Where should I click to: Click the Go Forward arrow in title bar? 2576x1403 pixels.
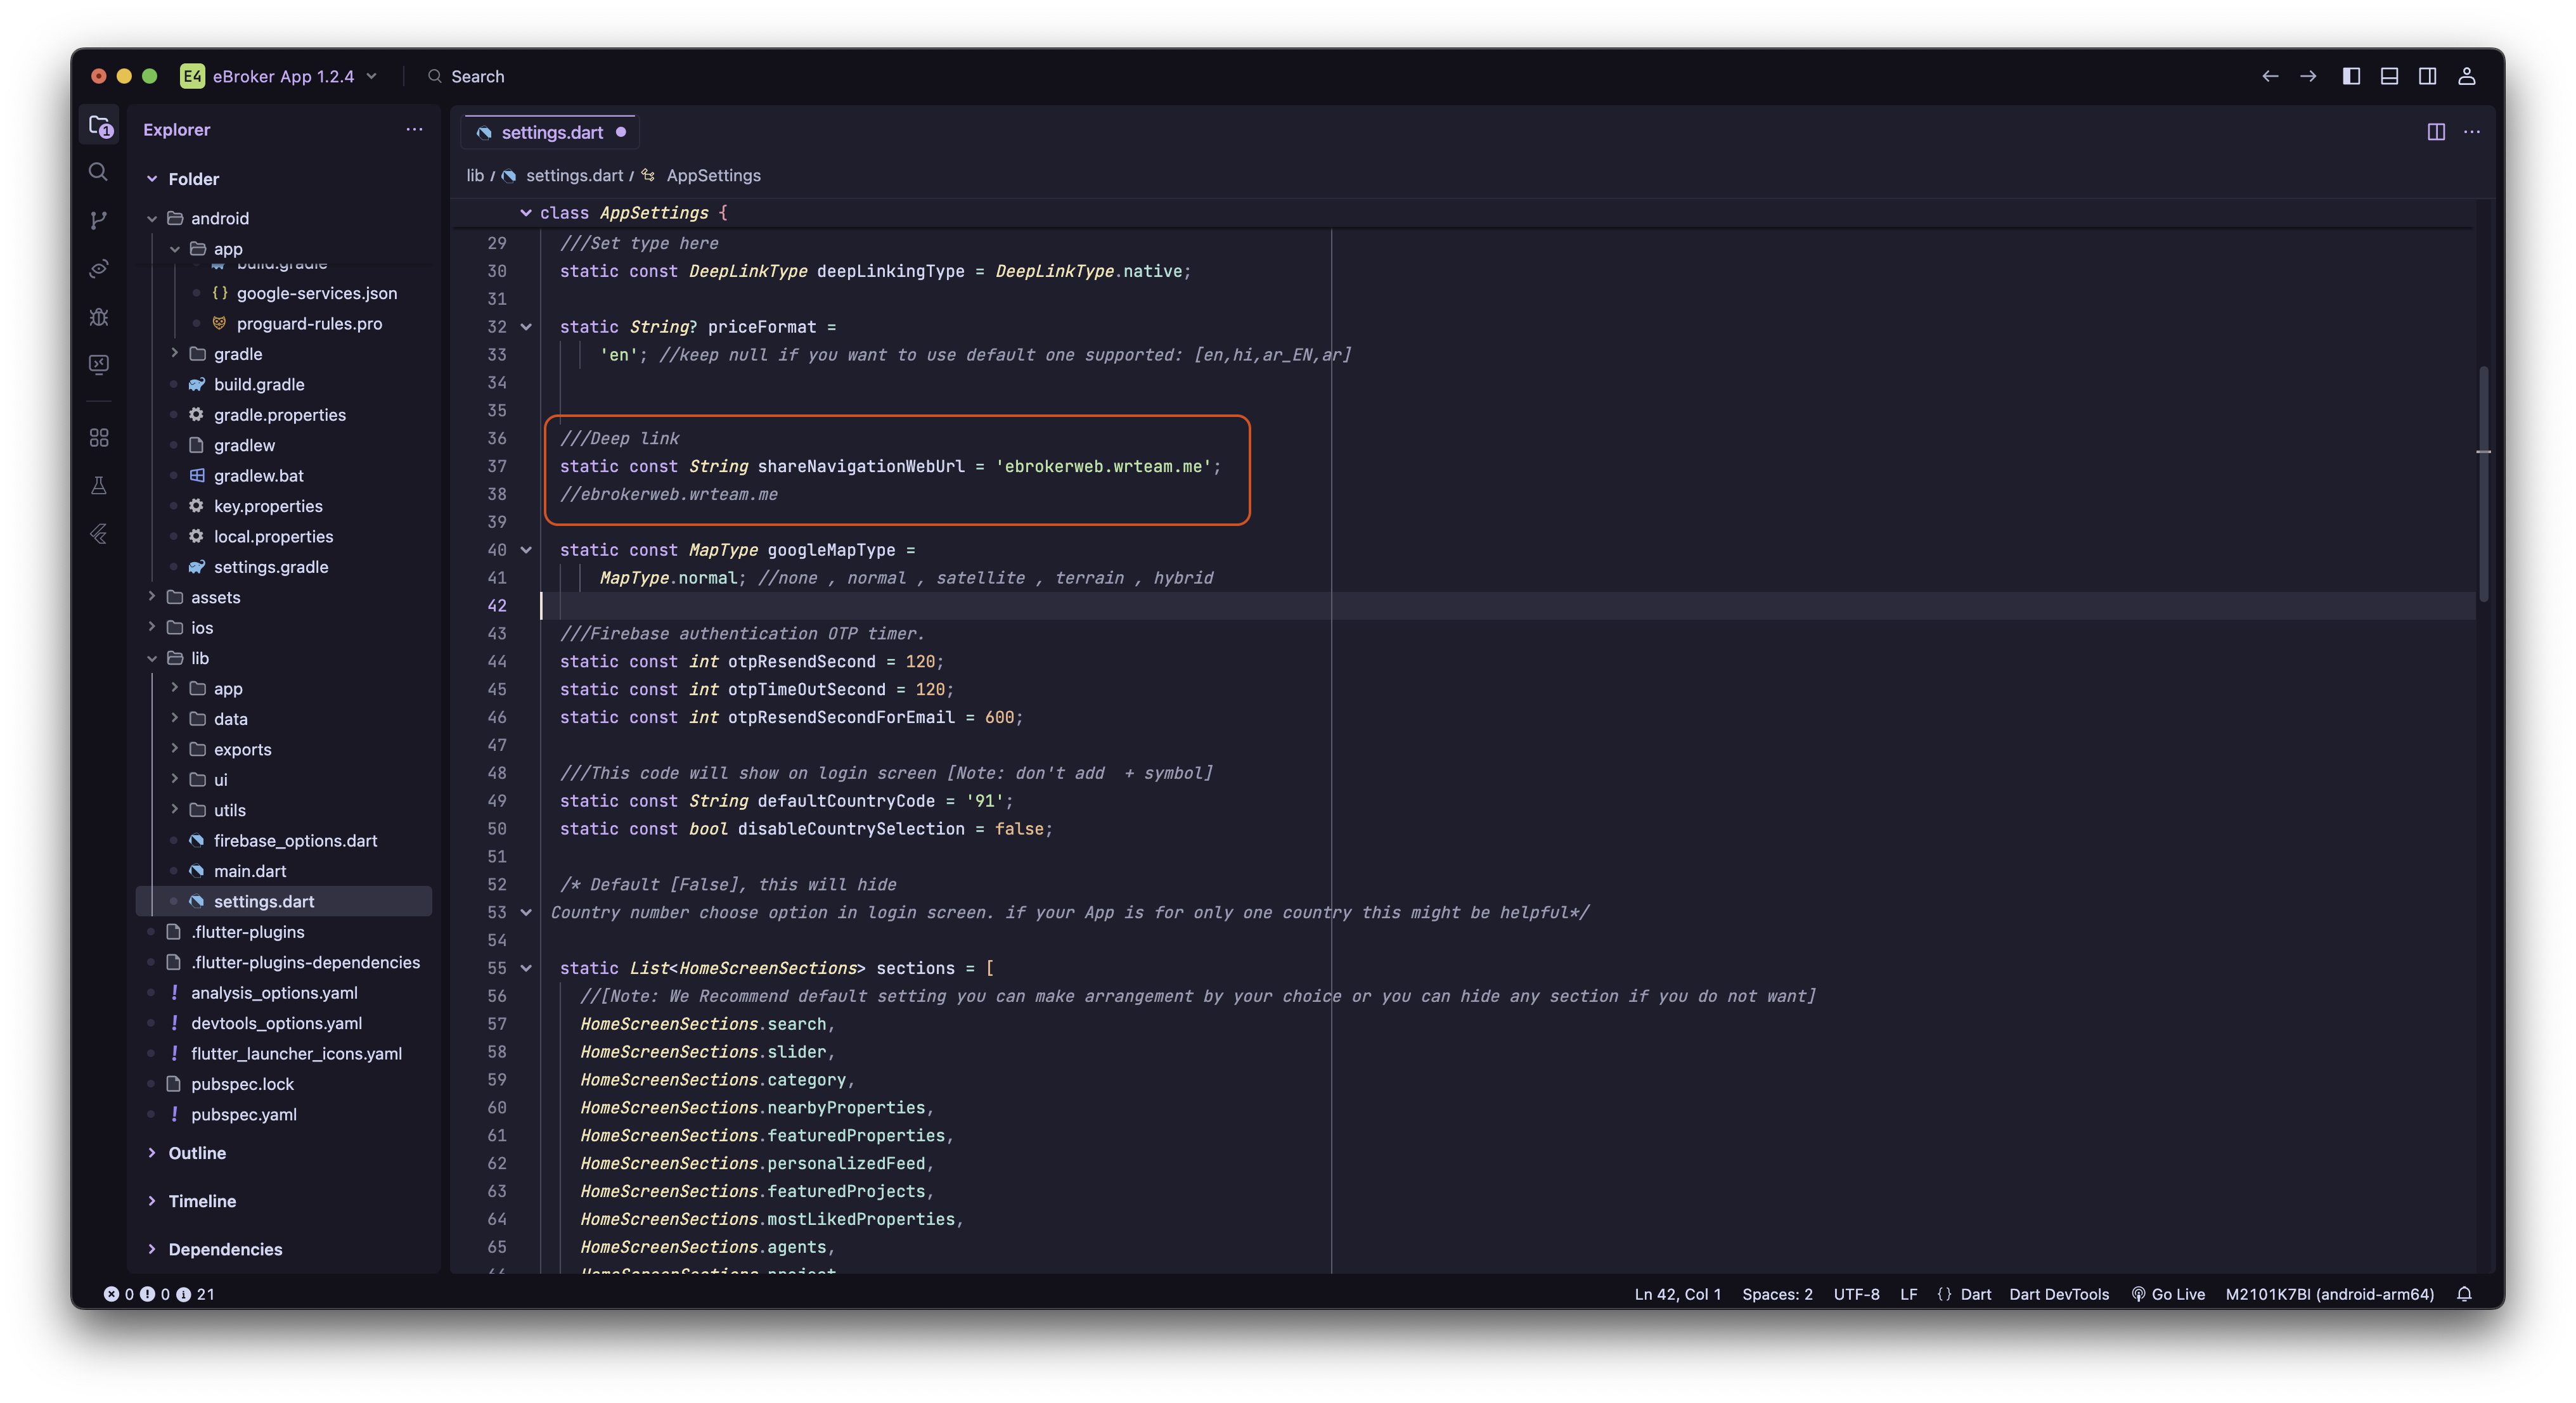[x=2308, y=76]
